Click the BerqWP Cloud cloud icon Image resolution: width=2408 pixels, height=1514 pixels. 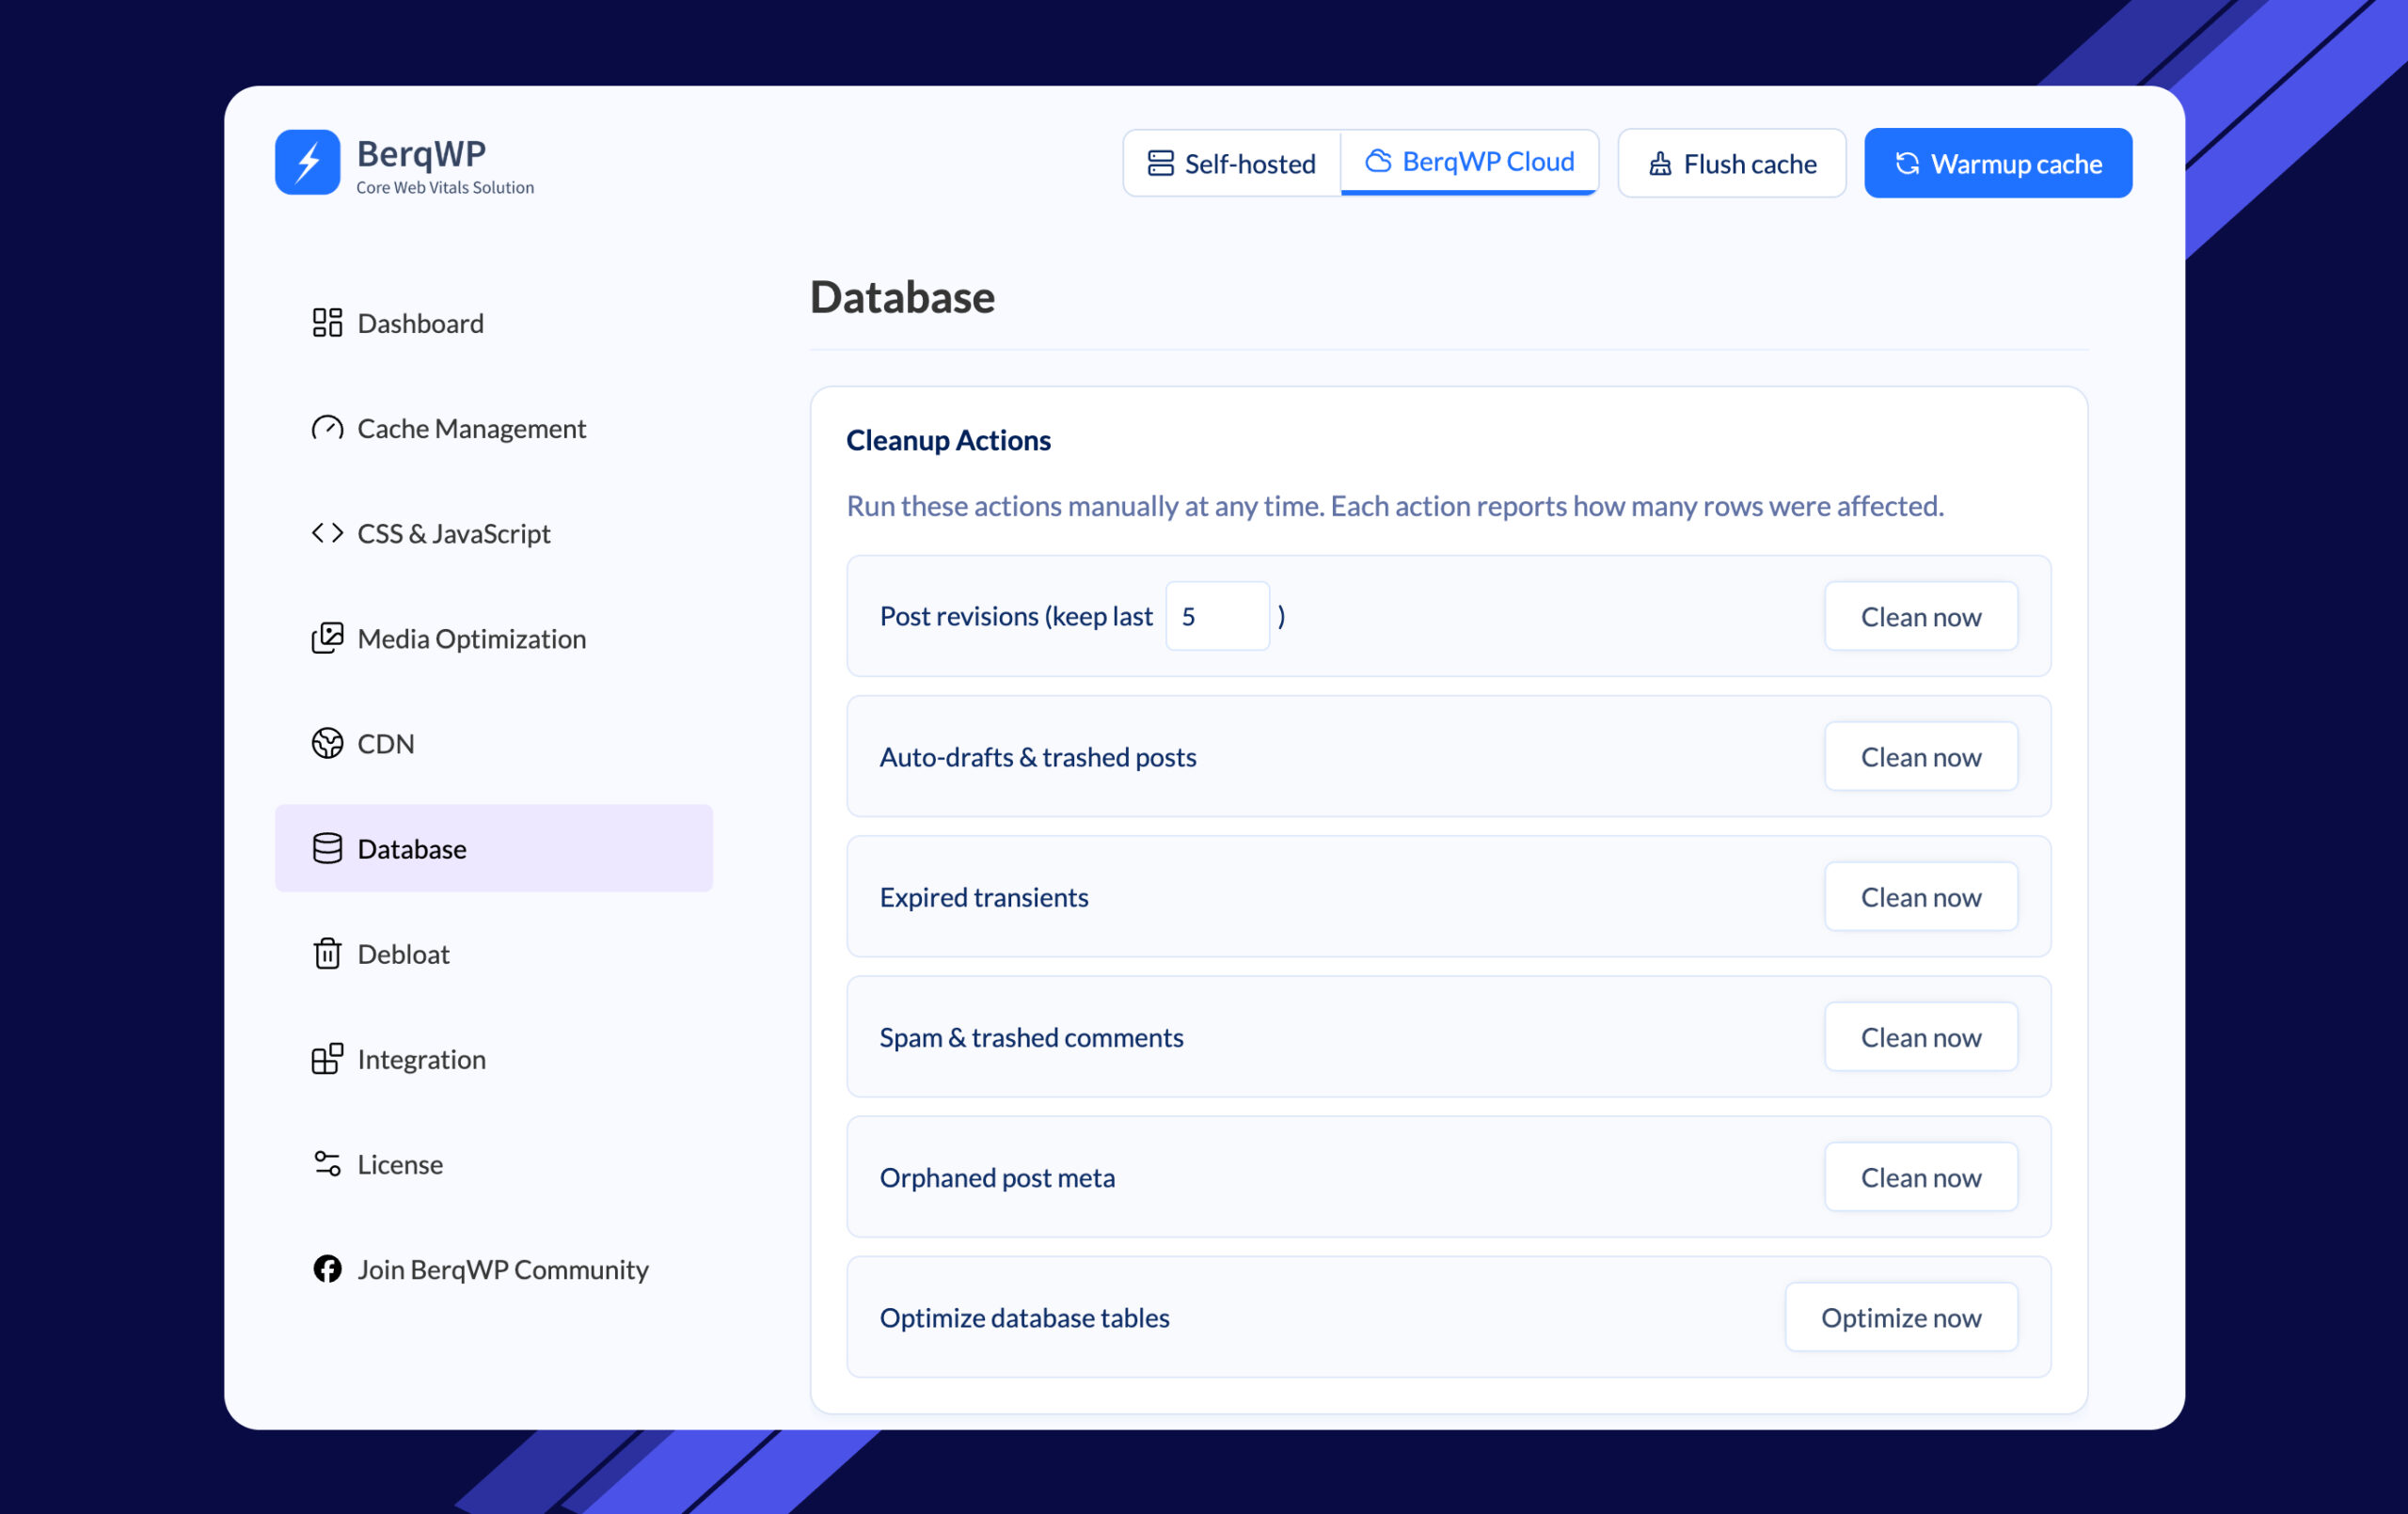(1378, 161)
